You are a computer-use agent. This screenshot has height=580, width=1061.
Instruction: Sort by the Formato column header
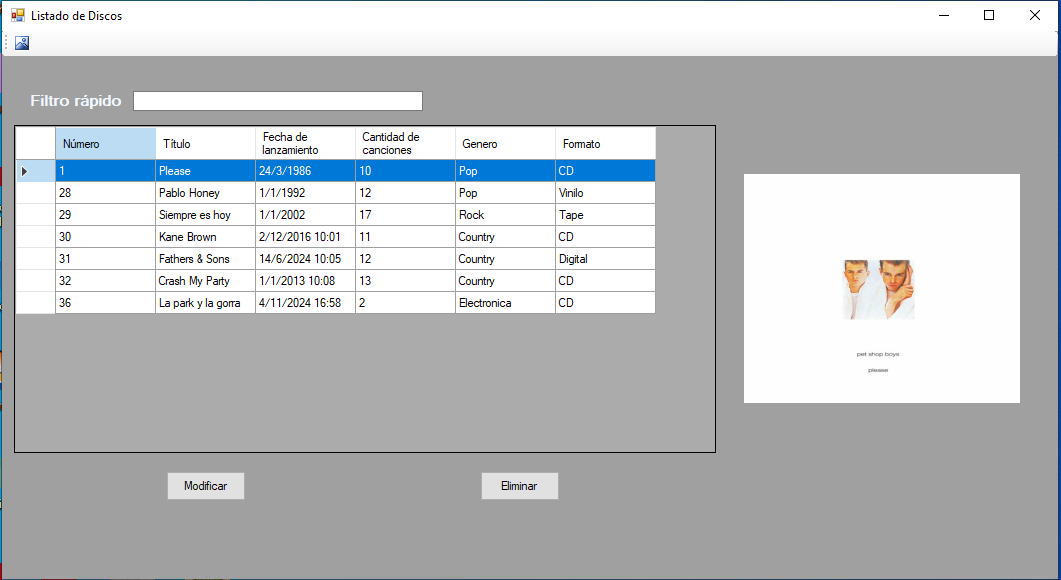pos(605,144)
